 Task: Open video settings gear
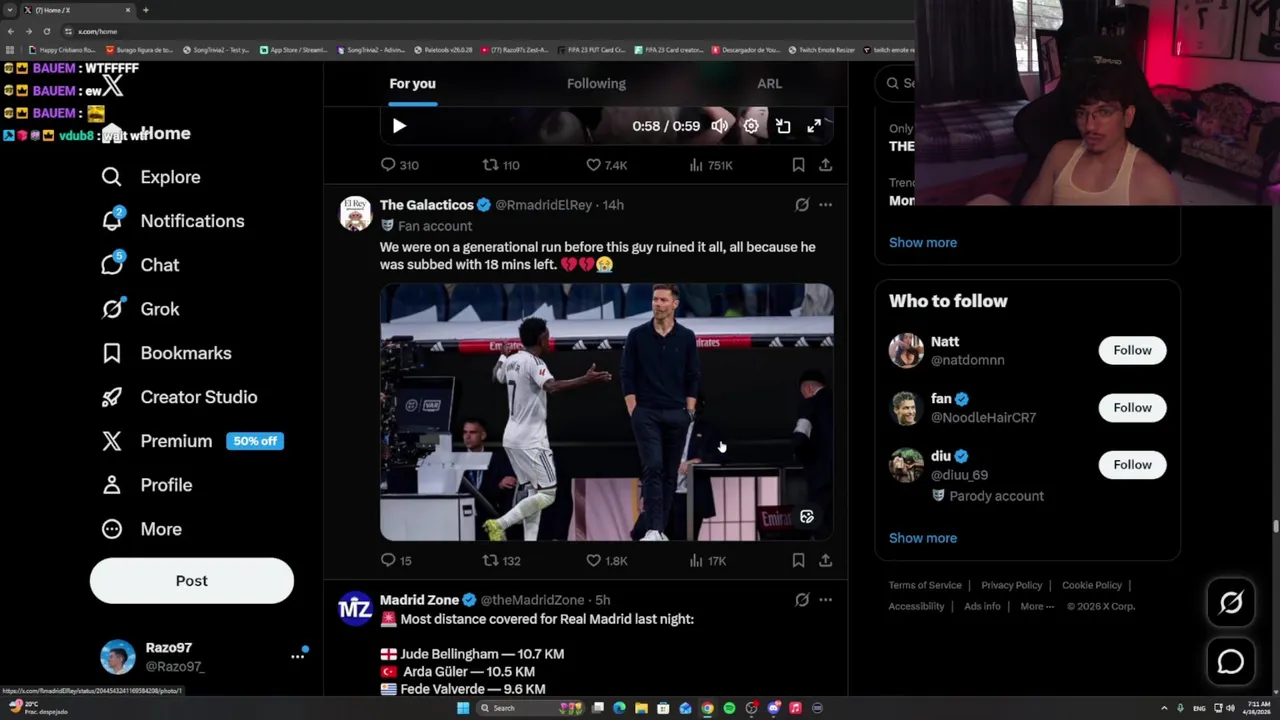click(x=751, y=126)
